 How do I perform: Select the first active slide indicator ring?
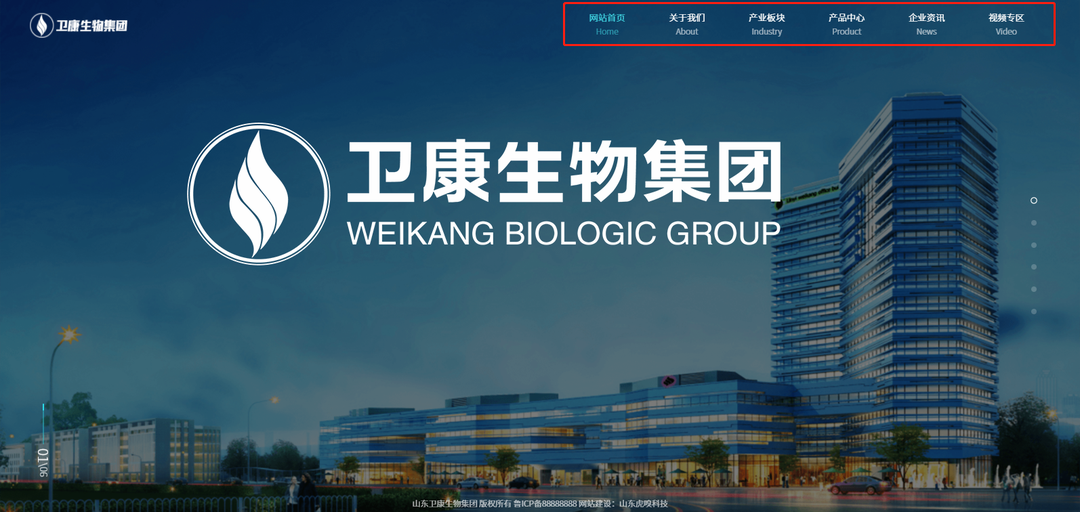pos(1034,201)
